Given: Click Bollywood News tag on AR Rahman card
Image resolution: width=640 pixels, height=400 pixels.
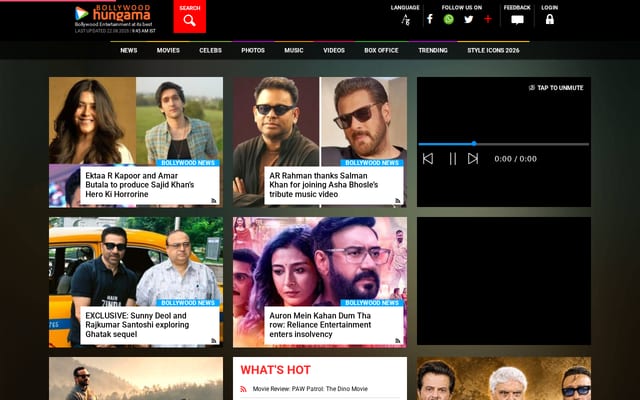Looking at the screenshot, I should (372, 163).
